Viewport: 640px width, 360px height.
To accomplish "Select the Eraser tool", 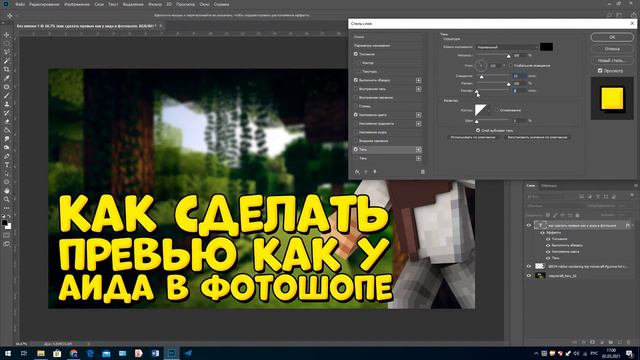I will pos(7,122).
